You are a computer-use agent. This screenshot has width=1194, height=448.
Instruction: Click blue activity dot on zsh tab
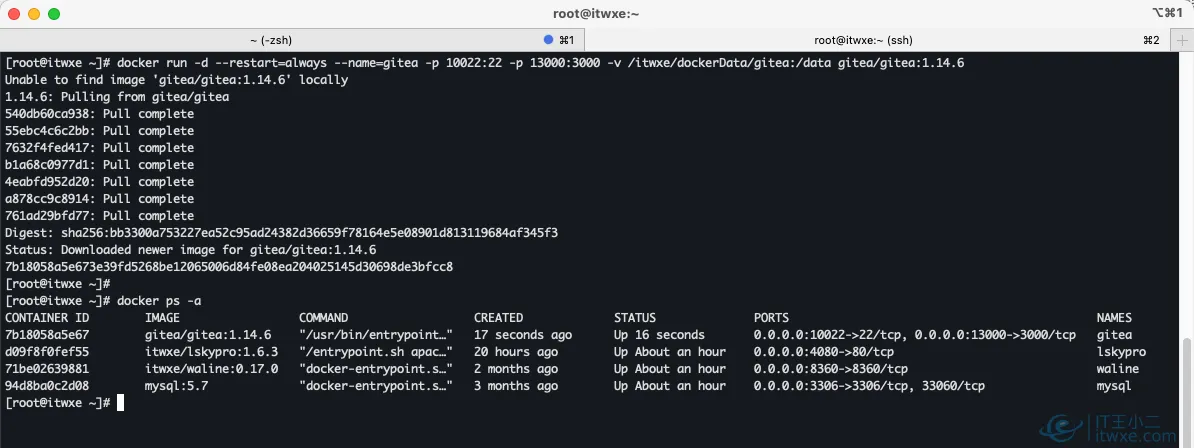click(547, 40)
